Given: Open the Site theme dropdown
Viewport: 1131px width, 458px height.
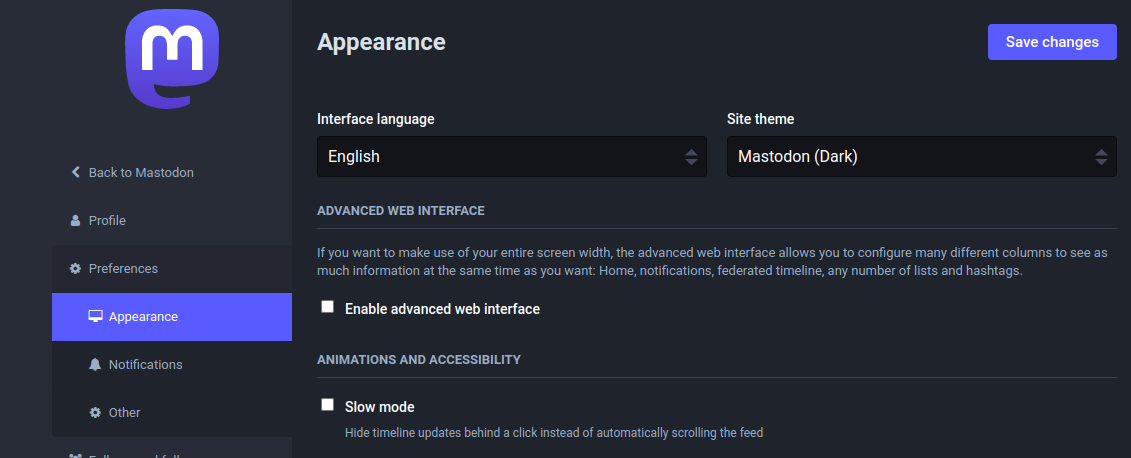Looking at the screenshot, I should [x=921, y=157].
